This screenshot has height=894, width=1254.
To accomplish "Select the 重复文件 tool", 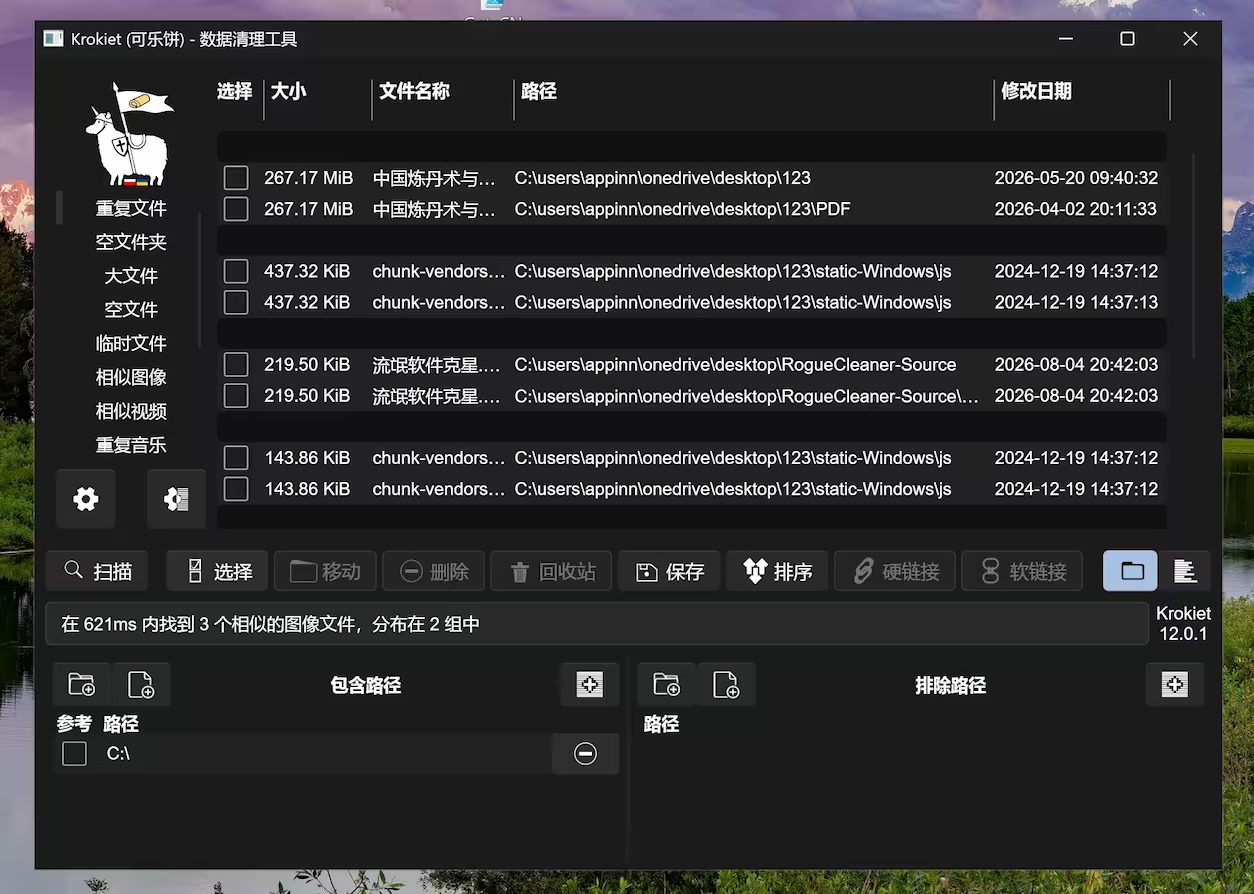I will (131, 208).
